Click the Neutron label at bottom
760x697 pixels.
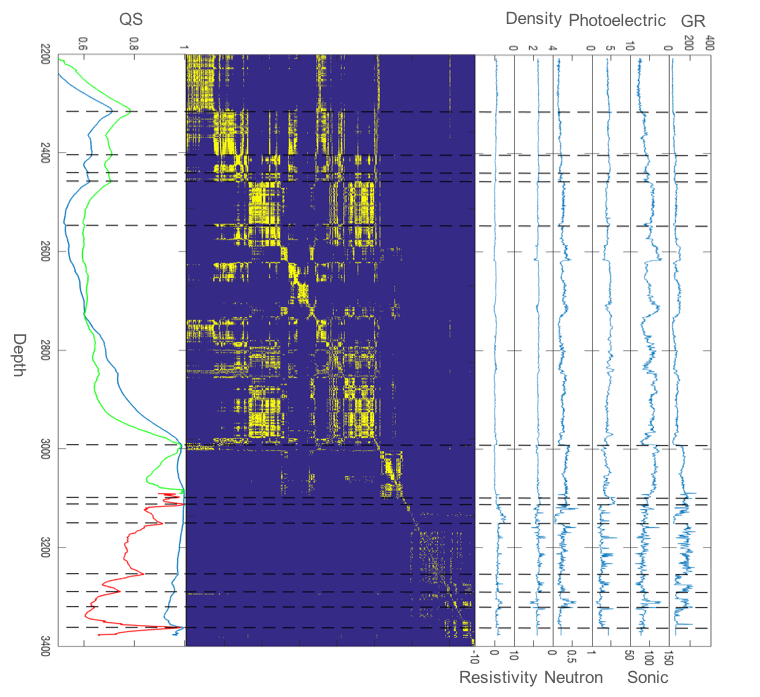pyautogui.click(x=573, y=677)
